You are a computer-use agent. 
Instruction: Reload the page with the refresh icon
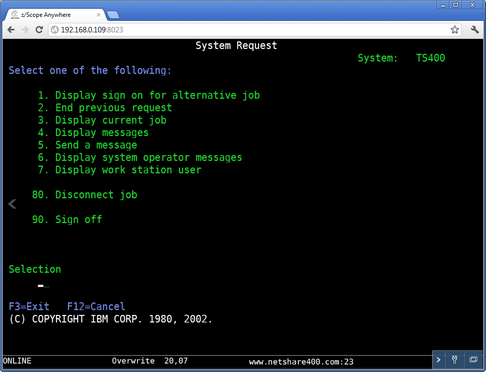[x=39, y=30]
